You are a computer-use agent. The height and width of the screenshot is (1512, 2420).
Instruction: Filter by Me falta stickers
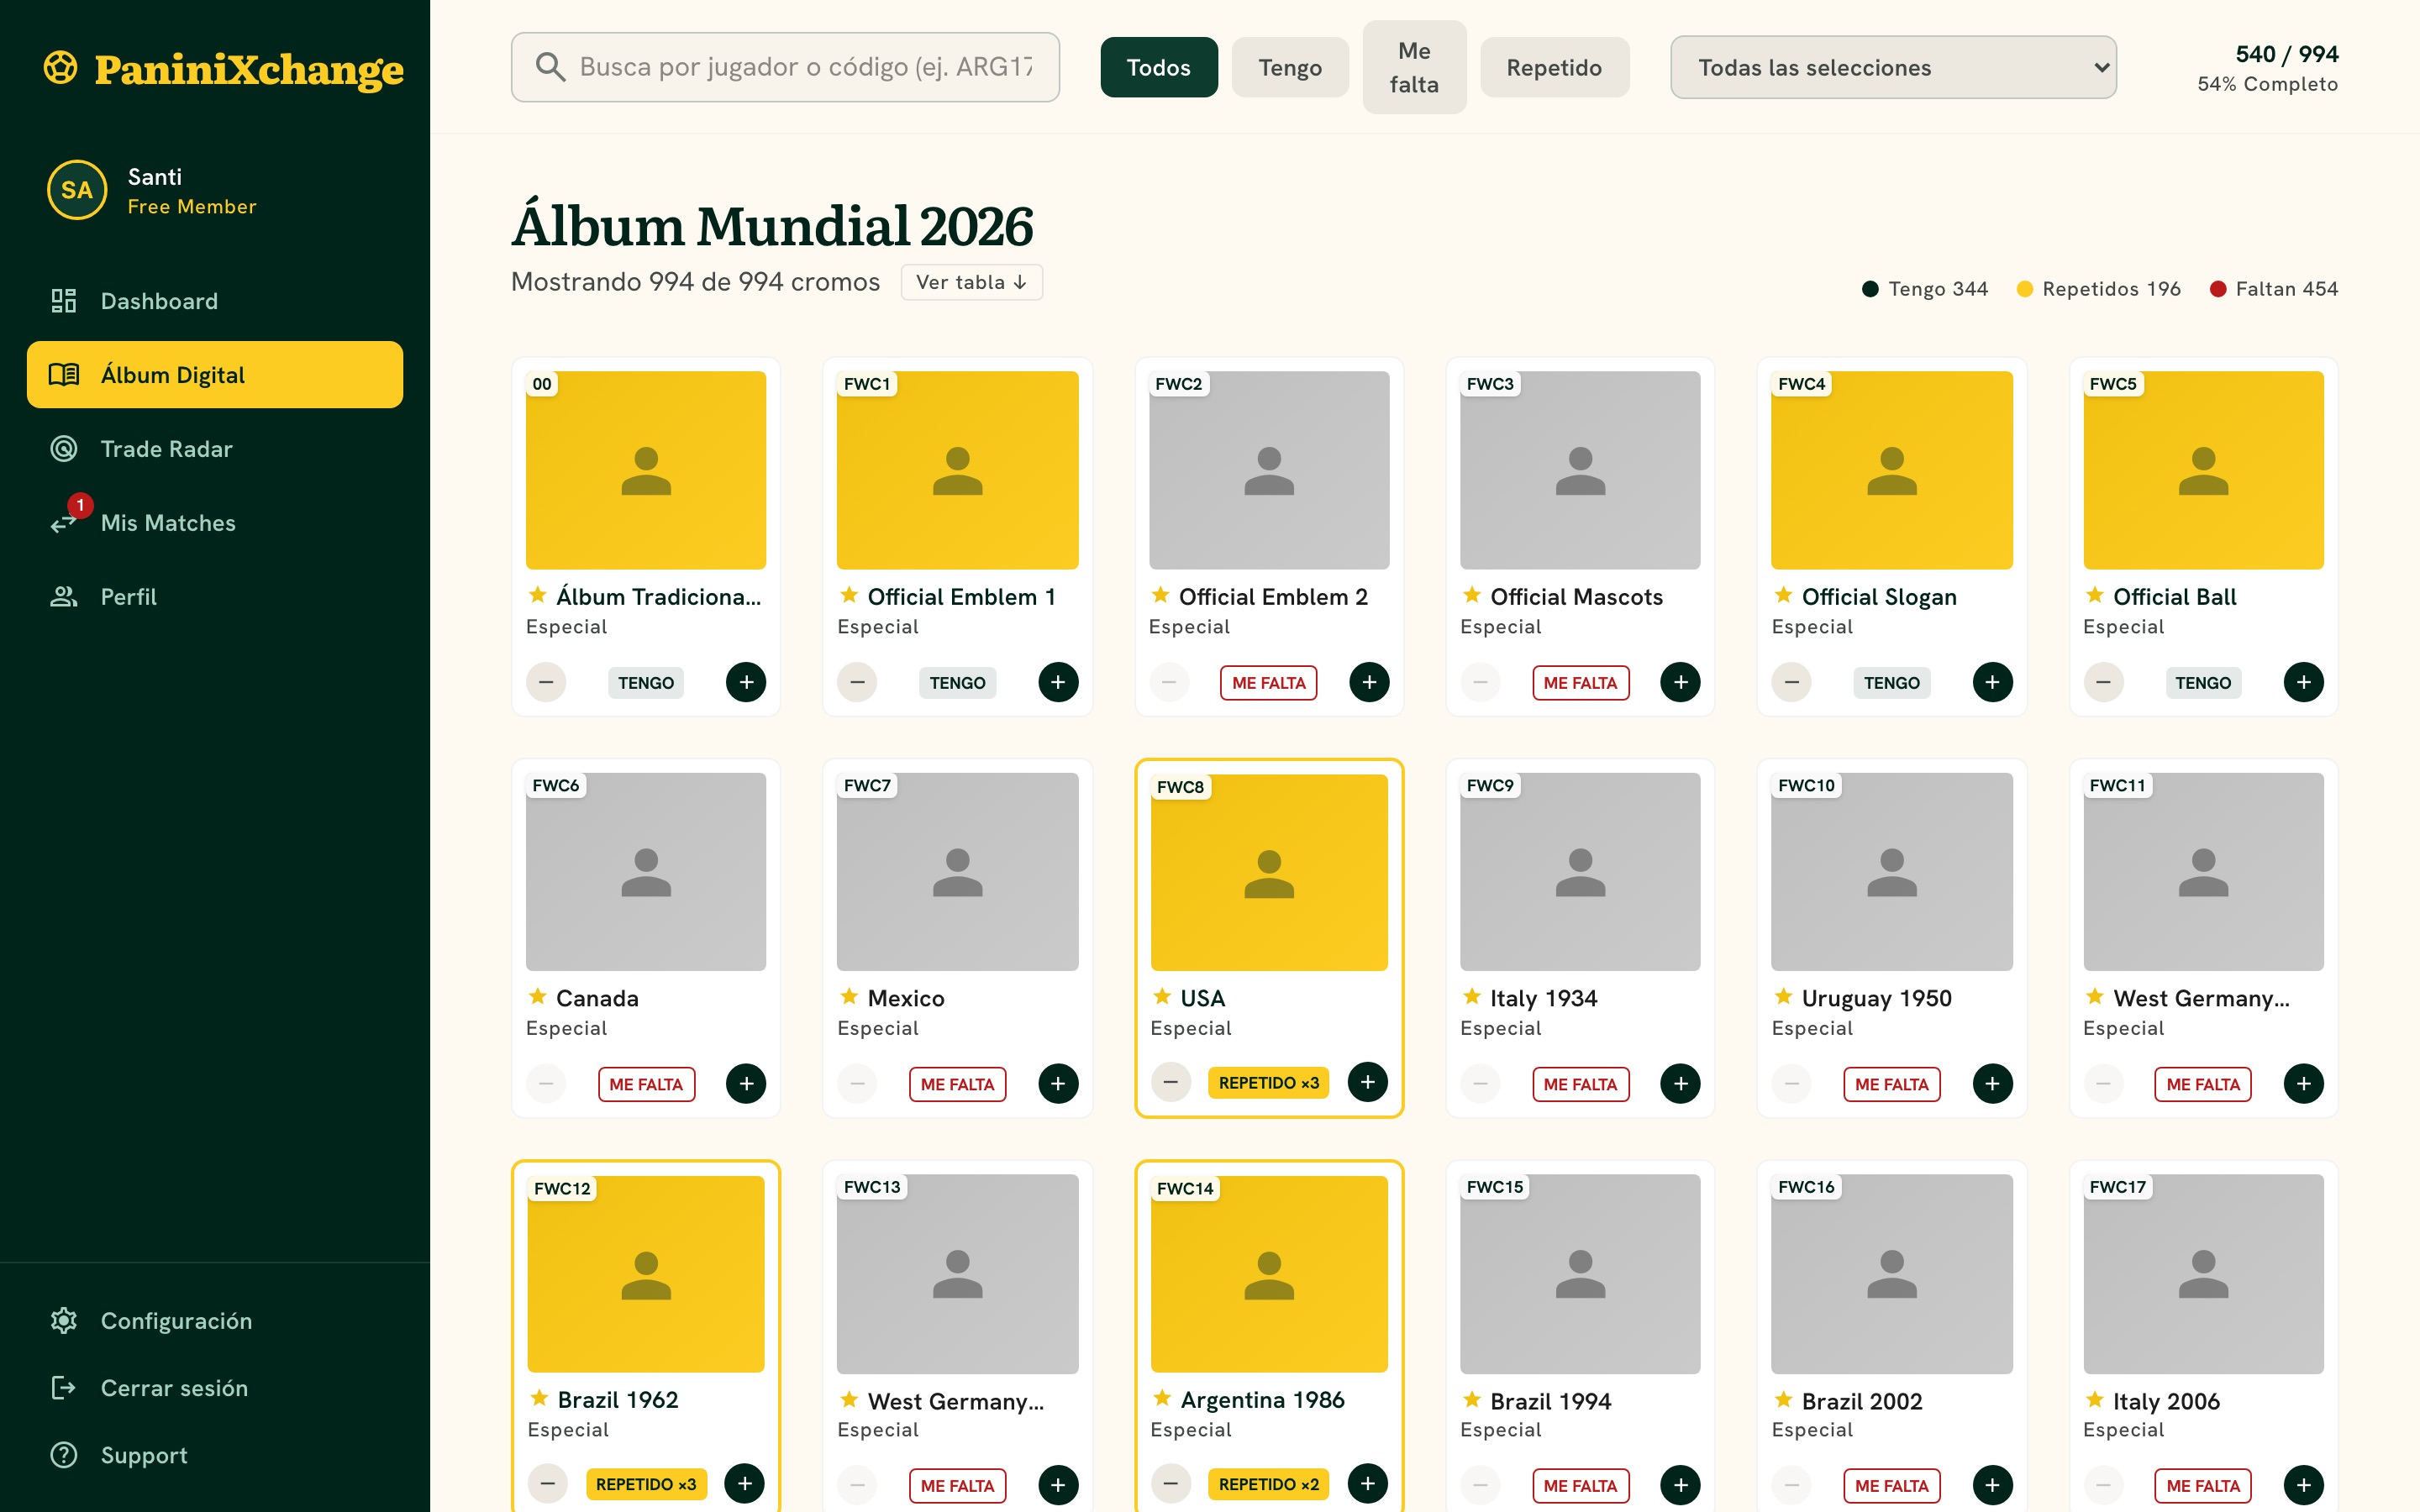1414,67
